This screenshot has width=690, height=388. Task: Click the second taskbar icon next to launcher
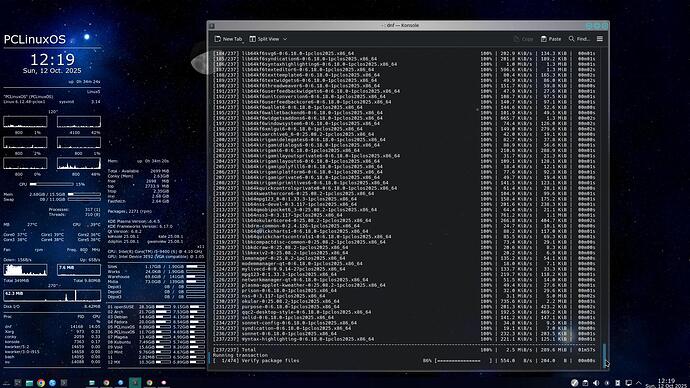(x=18, y=383)
